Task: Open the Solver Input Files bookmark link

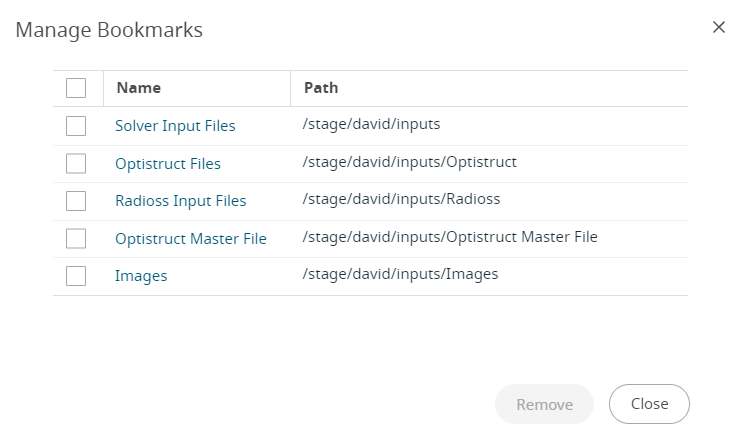Action: tap(175, 126)
